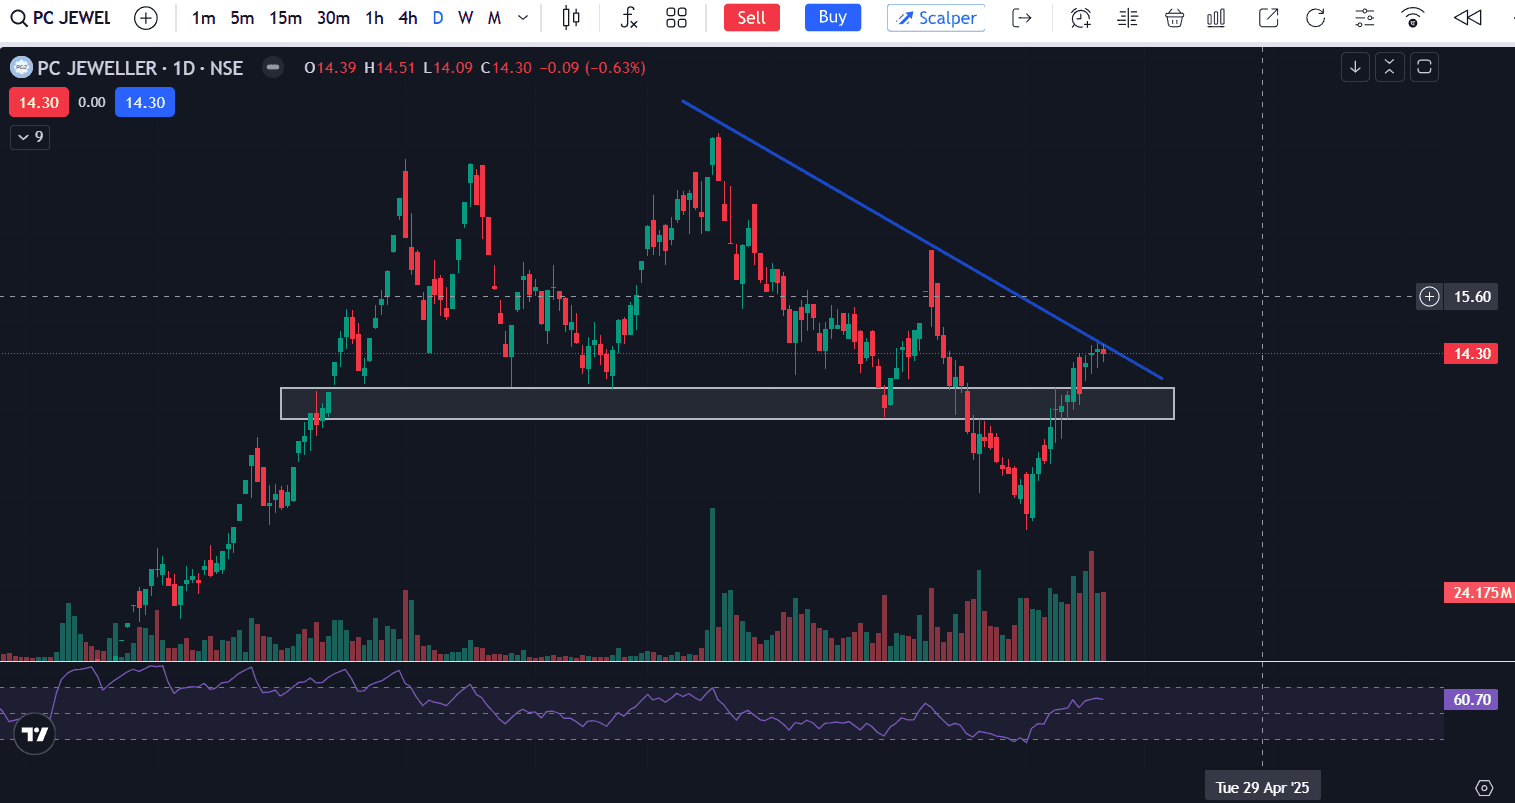Click the plus icon beside 15.60 price
Screen dimensions: 1515x803
point(1430,296)
